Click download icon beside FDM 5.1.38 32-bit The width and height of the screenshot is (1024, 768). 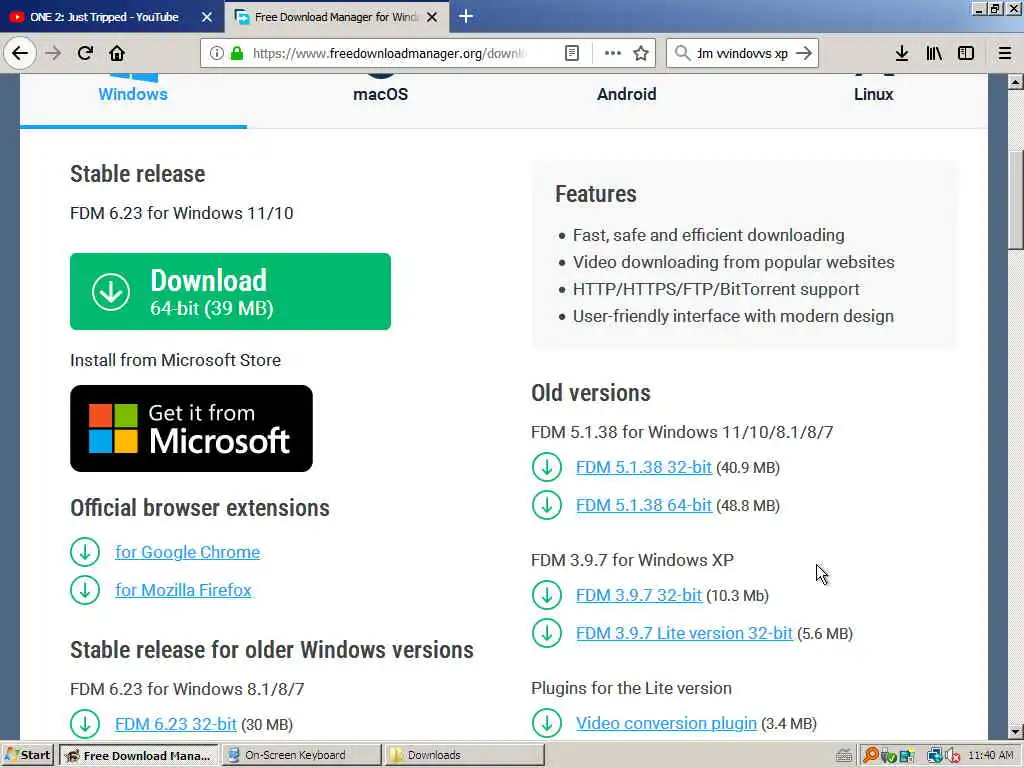[x=547, y=468]
